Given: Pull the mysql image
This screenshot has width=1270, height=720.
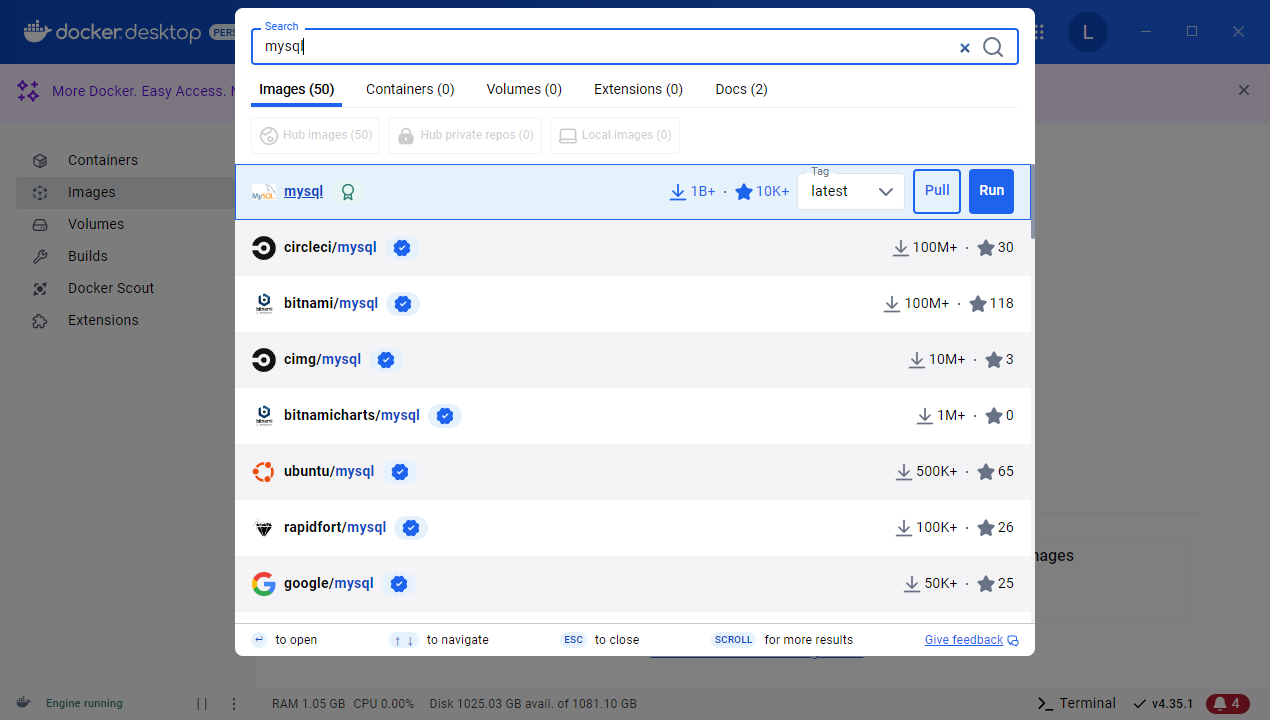Looking at the screenshot, I should click(x=937, y=191).
